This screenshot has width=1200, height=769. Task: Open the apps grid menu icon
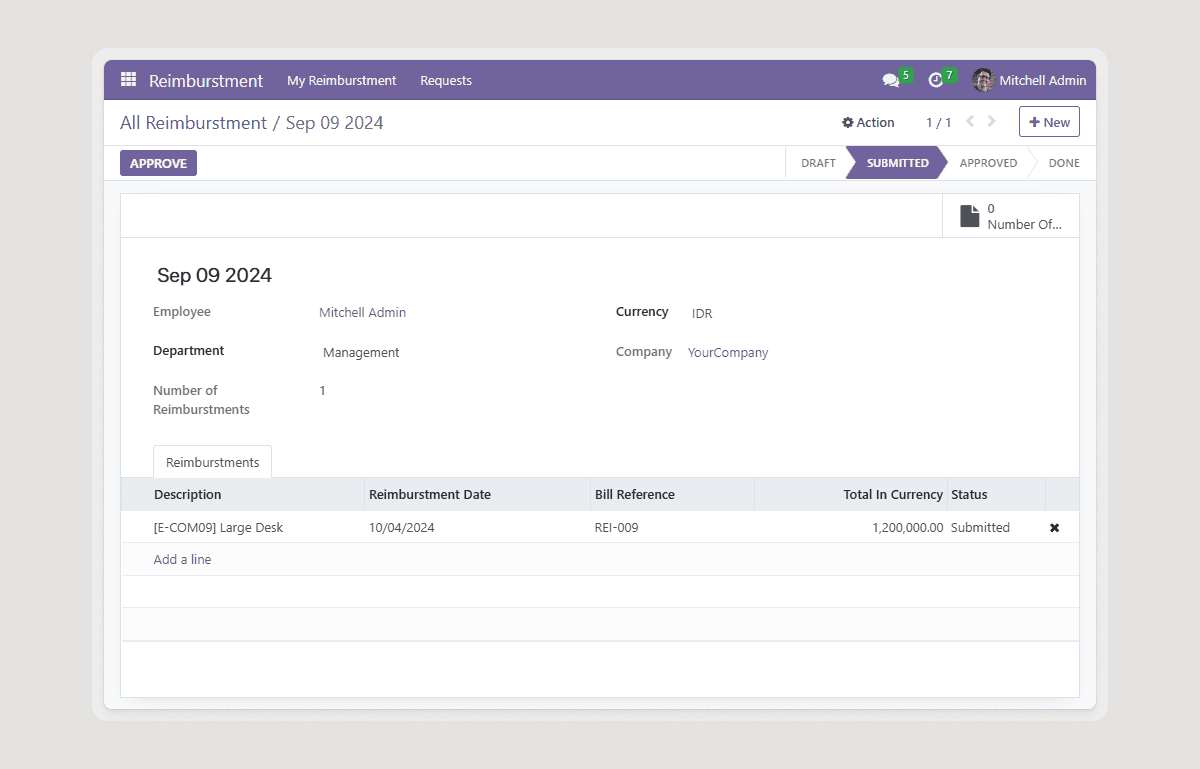(128, 80)
